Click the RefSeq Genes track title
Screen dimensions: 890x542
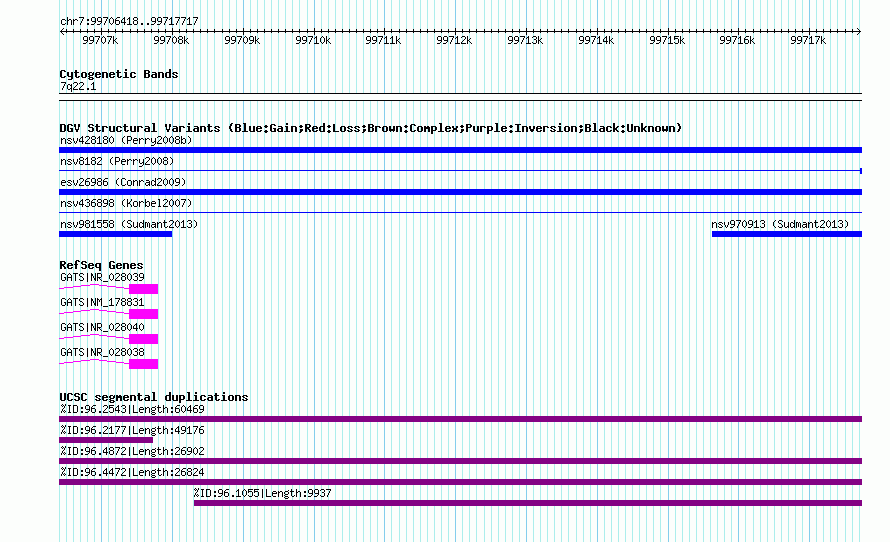101,265
